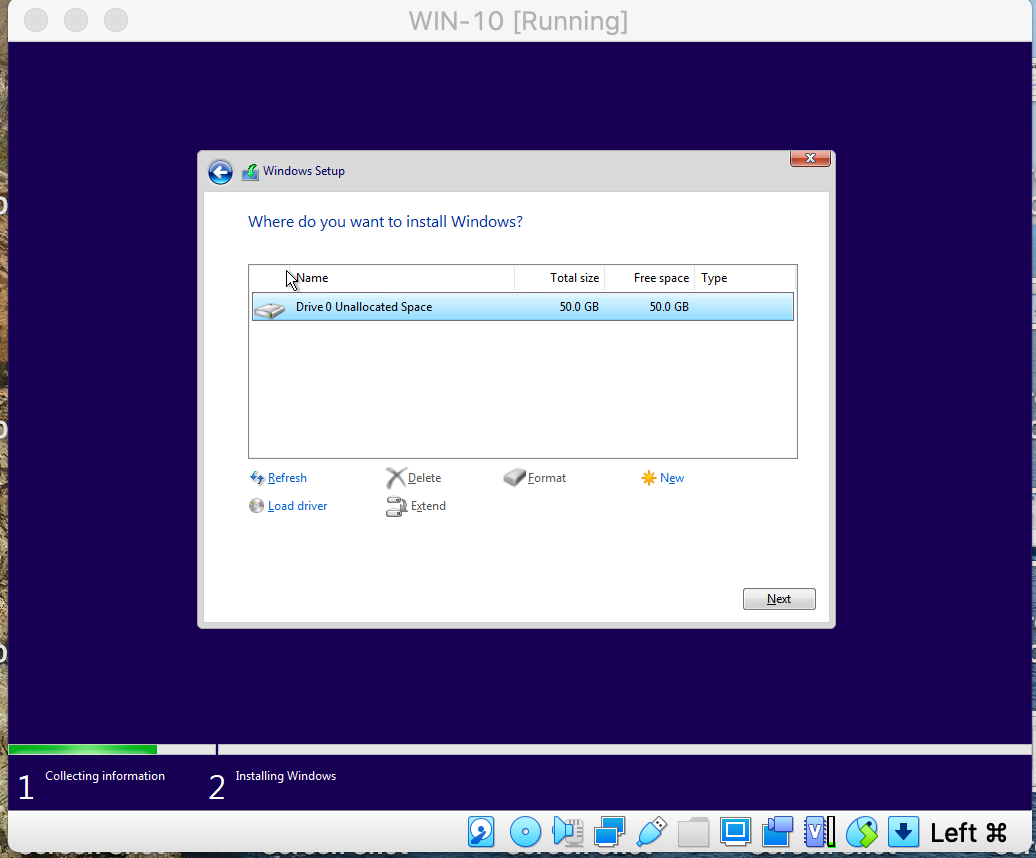The width and height of the screenshot is (1036, 858).
Task: Open VirtualBox recording indicator
Action: click(x=778, y=832)
